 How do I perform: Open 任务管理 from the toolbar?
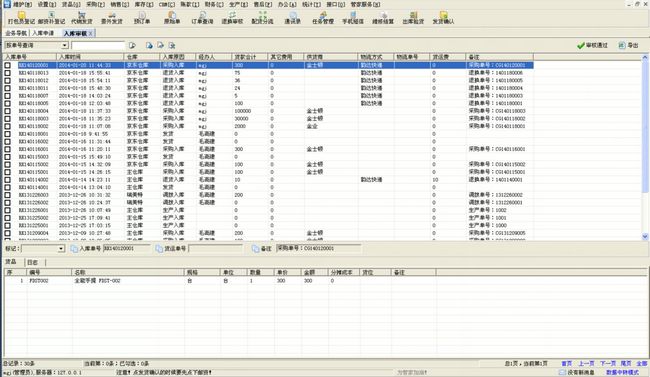[323, 18]
